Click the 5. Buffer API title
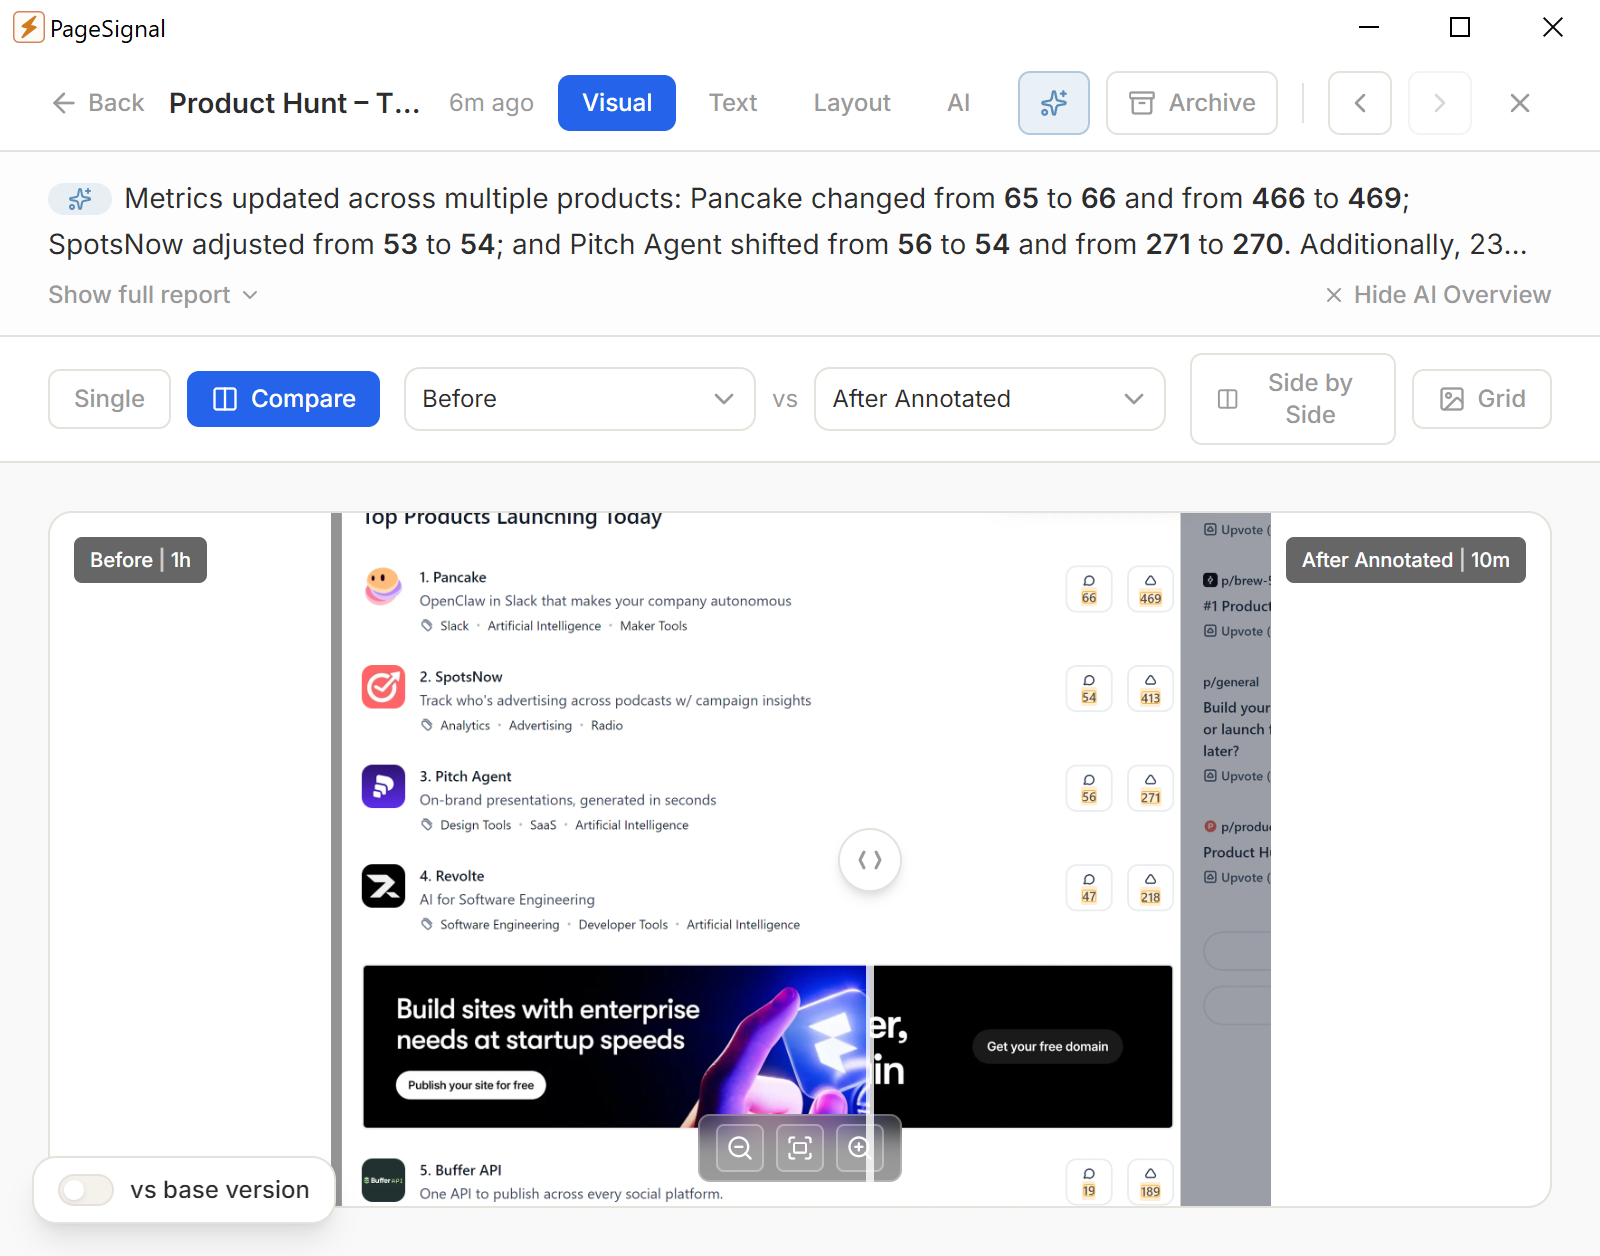 (460, 1170)
